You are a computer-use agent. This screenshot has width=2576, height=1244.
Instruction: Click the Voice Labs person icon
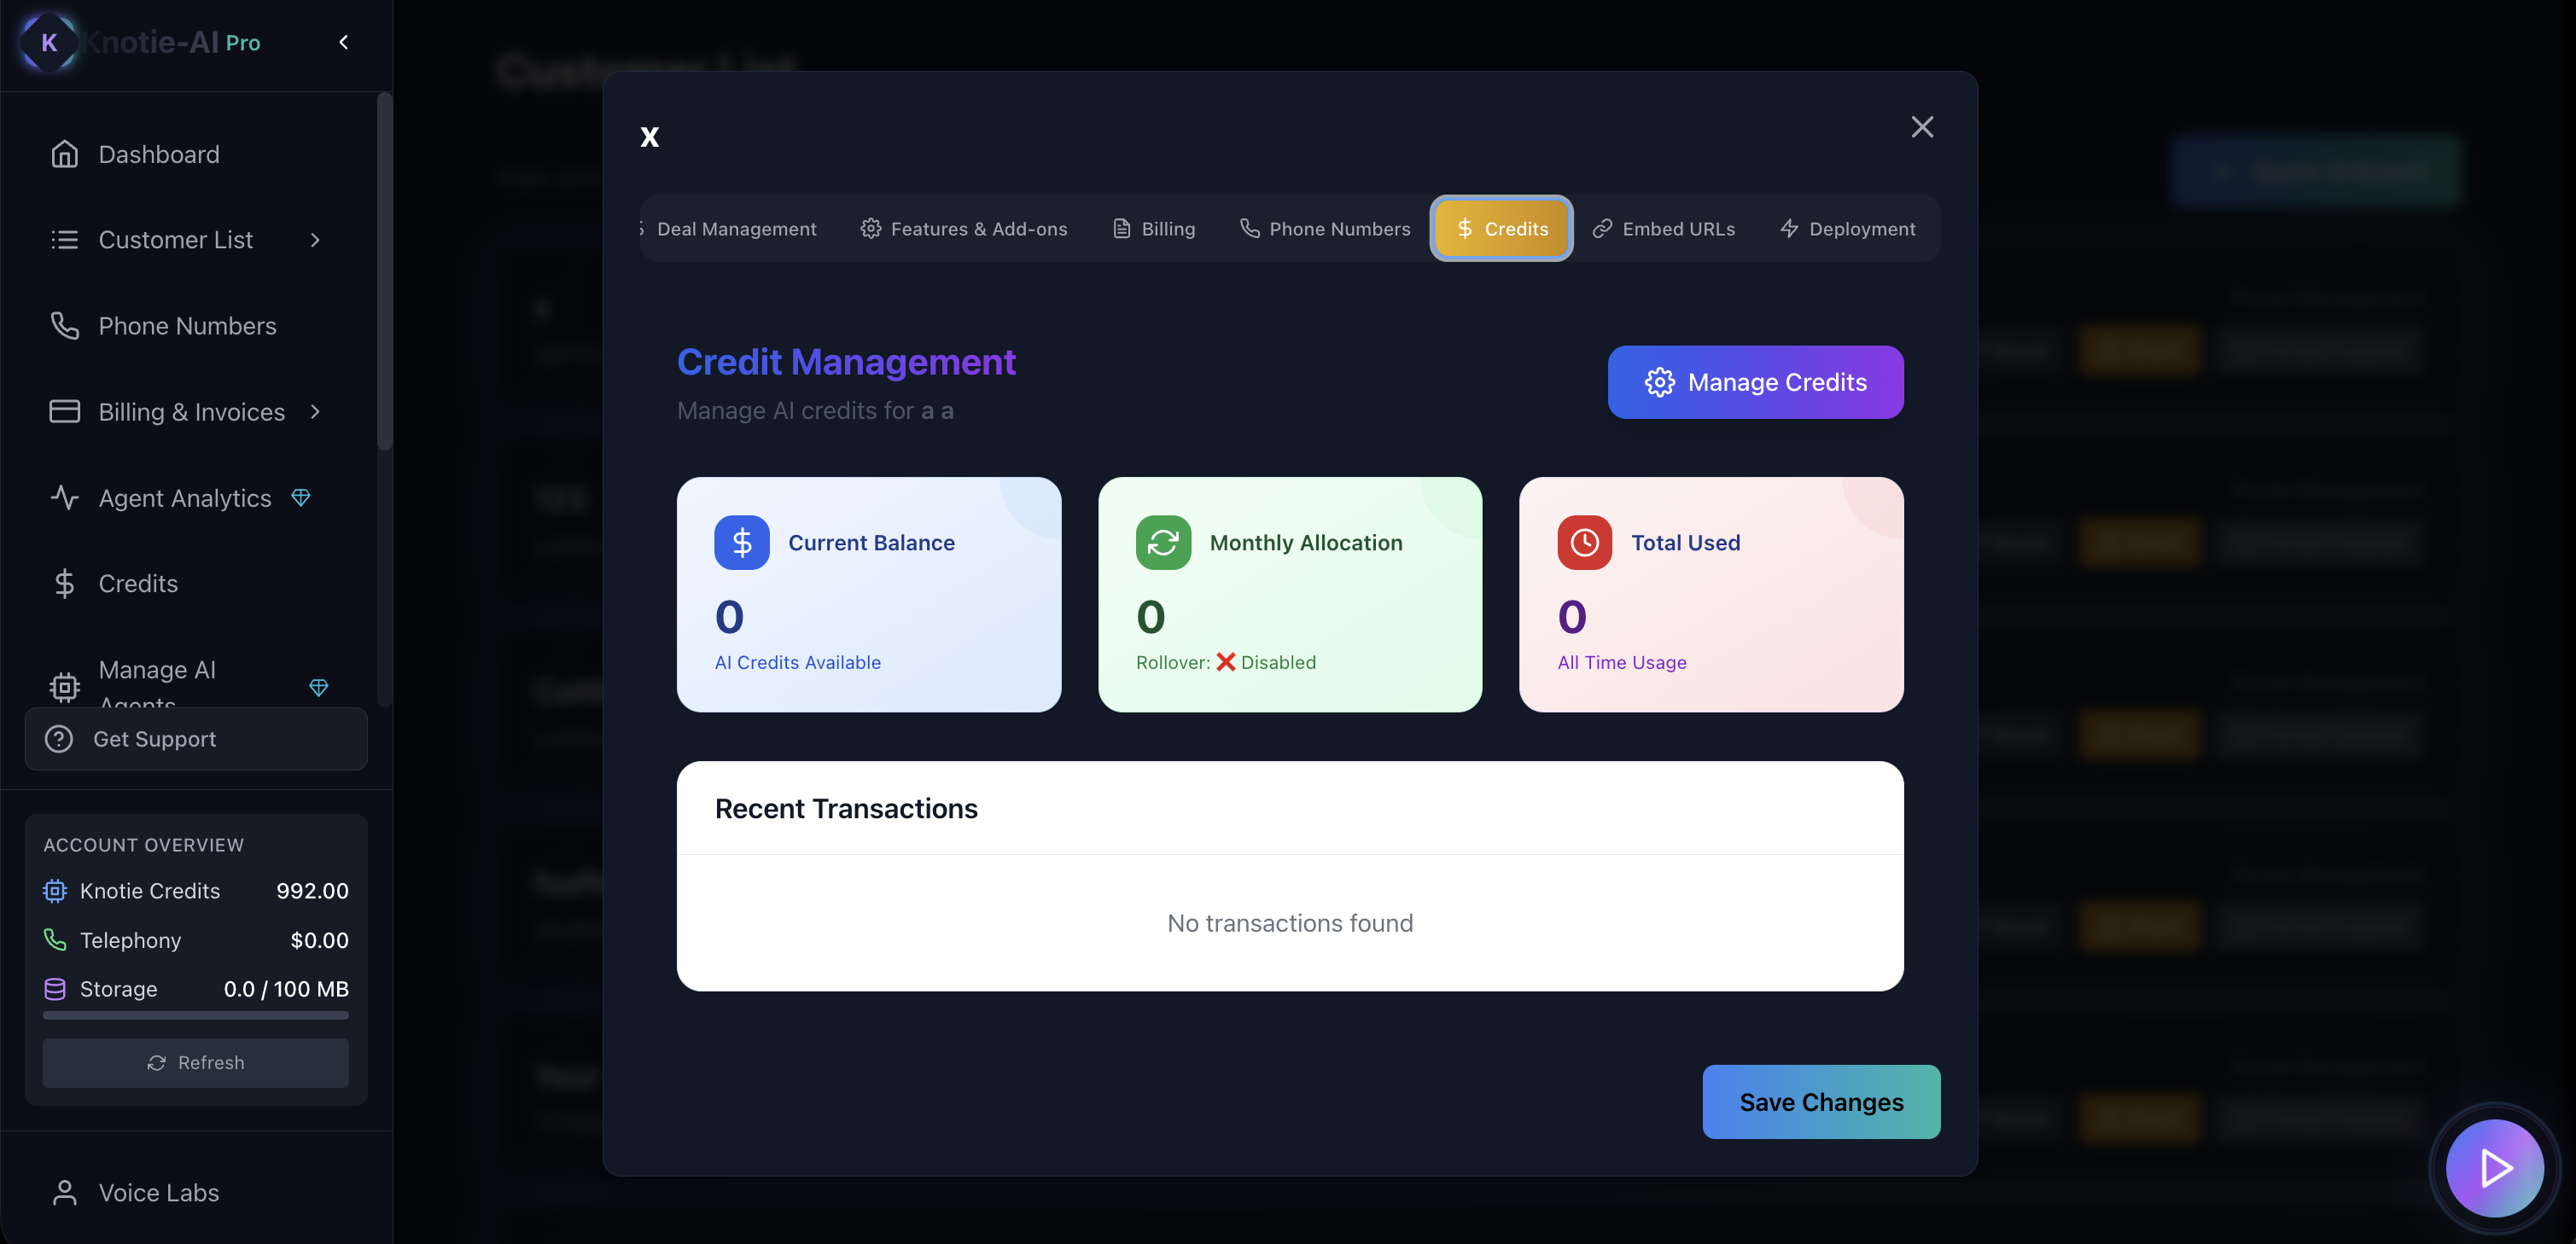64,1193
